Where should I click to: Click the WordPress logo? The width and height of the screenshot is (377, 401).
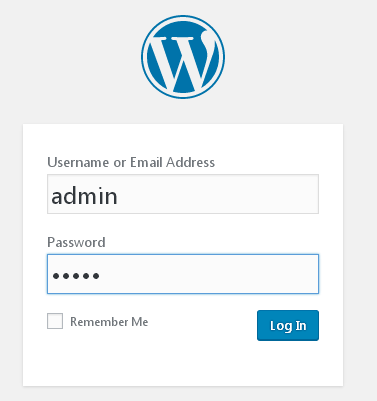coord(183,57)
